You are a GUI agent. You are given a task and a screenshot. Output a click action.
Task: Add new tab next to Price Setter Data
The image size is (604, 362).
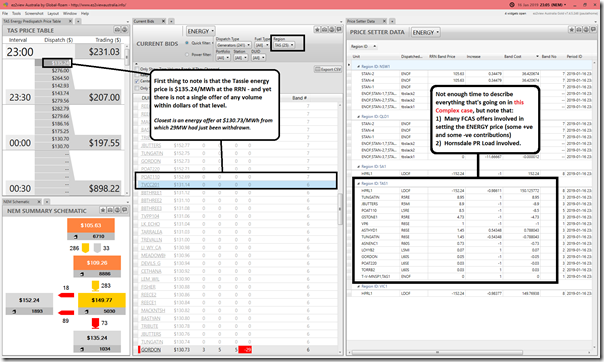[x=392, y=21]
